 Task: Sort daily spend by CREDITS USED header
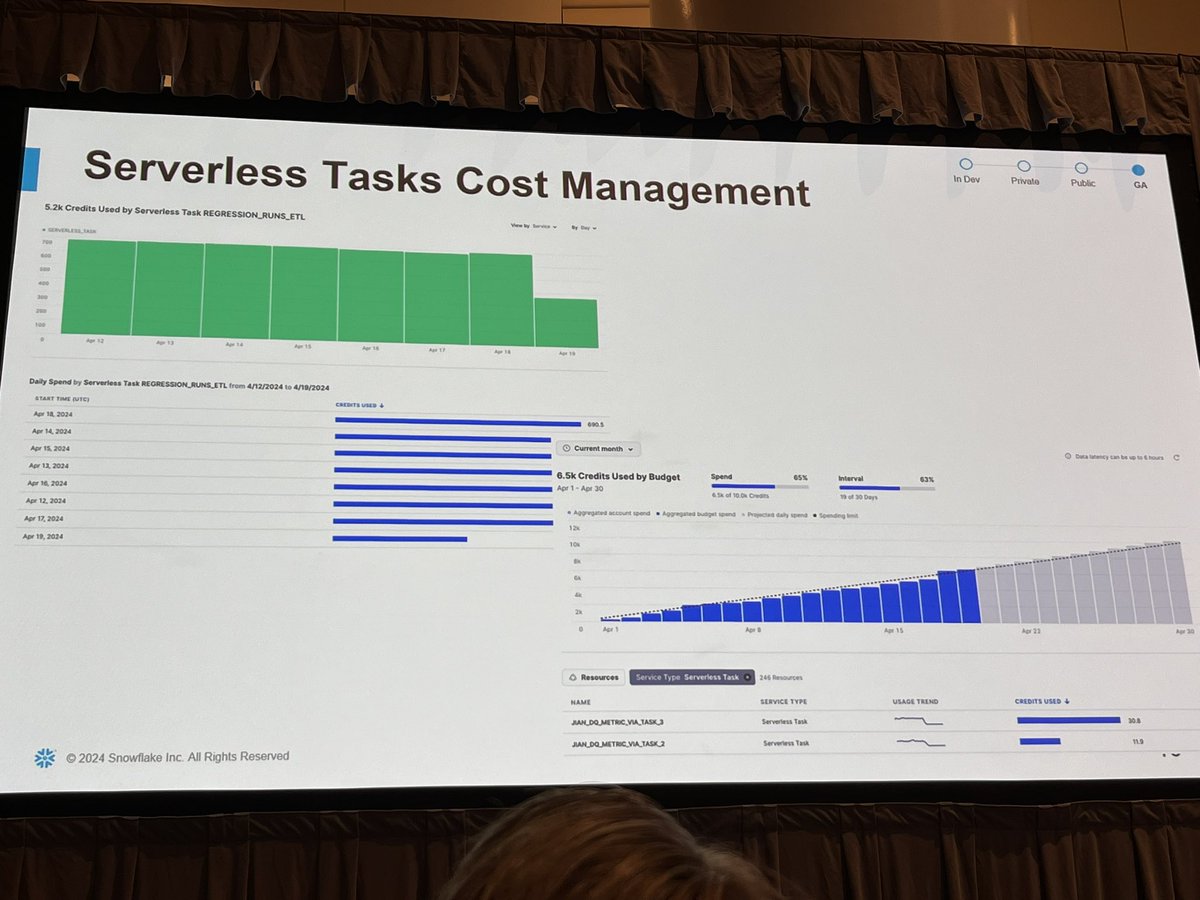point(359,405)
